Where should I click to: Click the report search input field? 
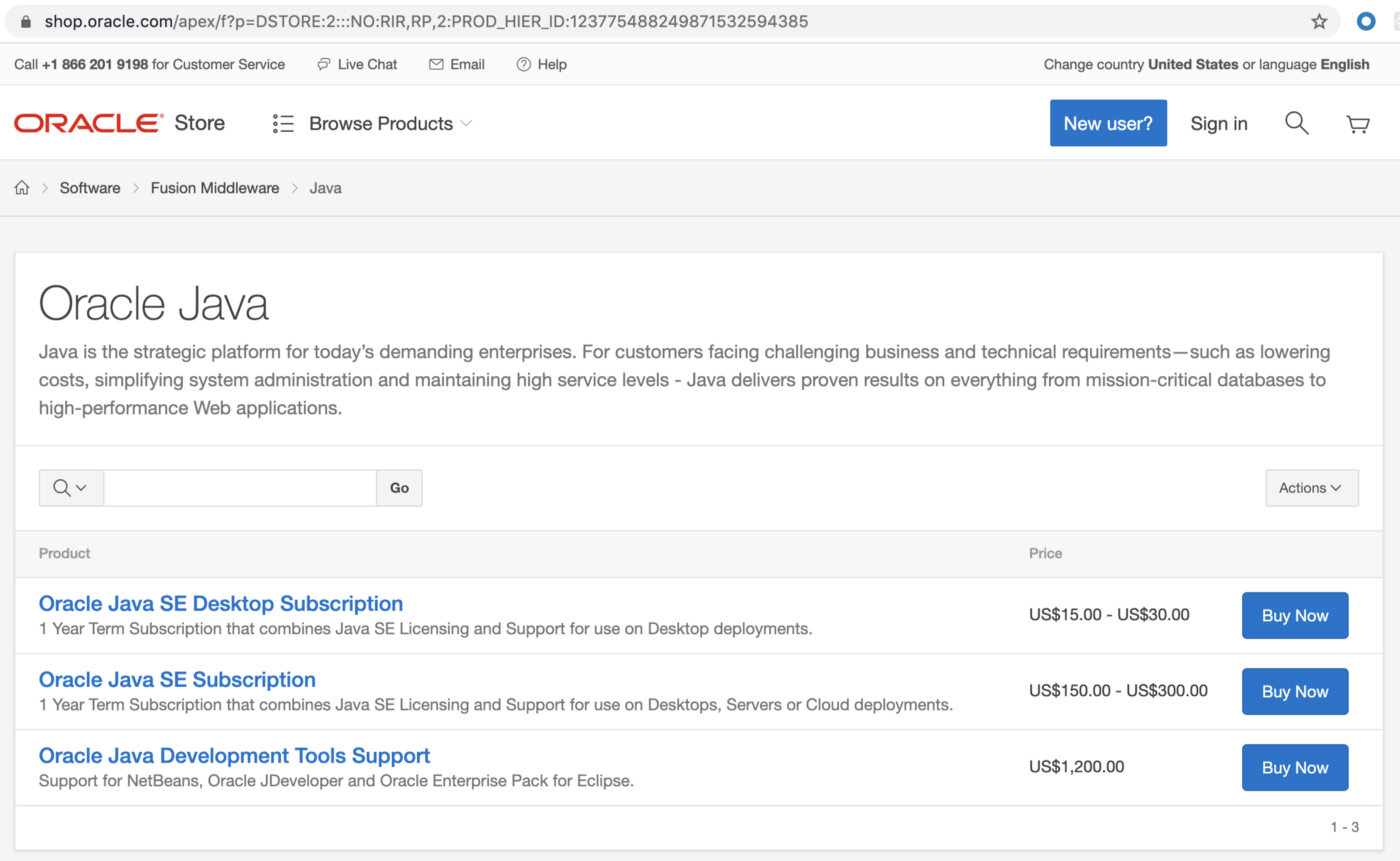[x=240, y=488]
